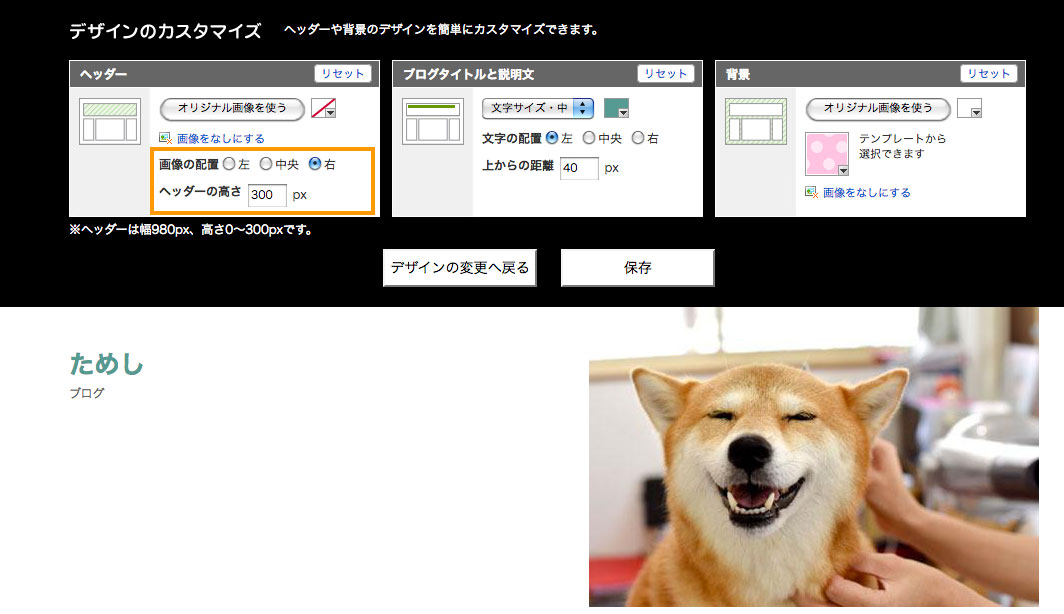Reset the ブログタイトルと説明文 panel

pos(666,73)
